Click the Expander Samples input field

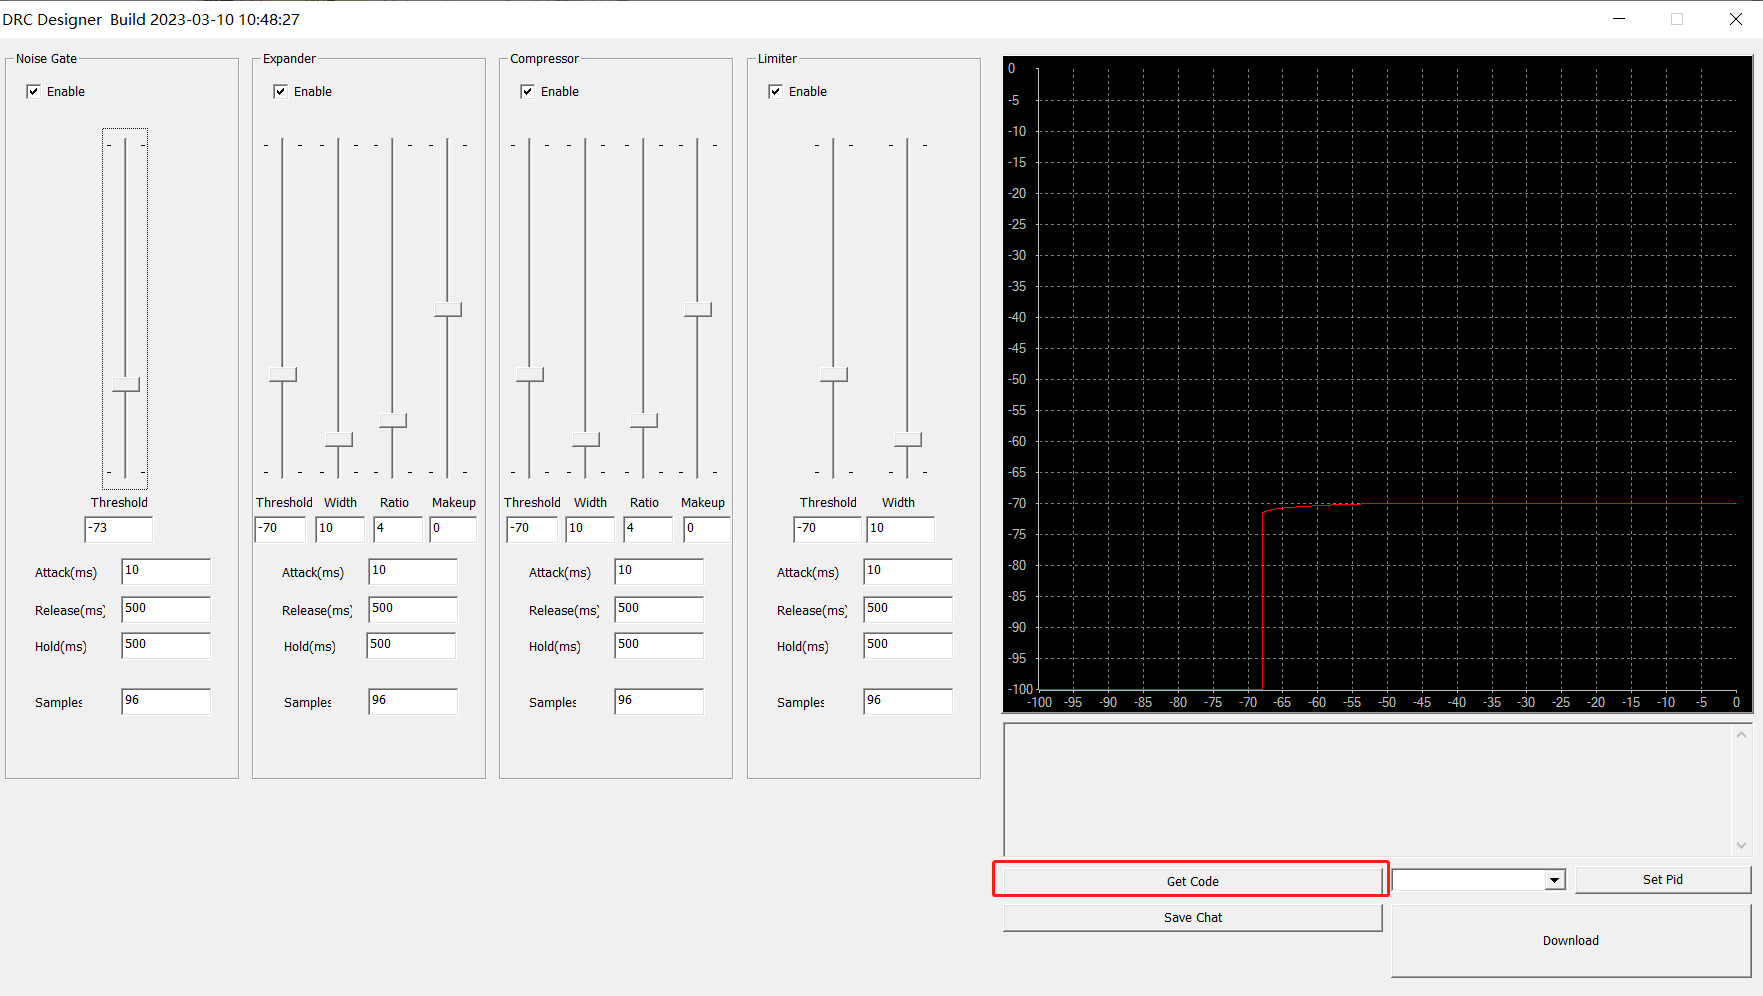(412, 701)
